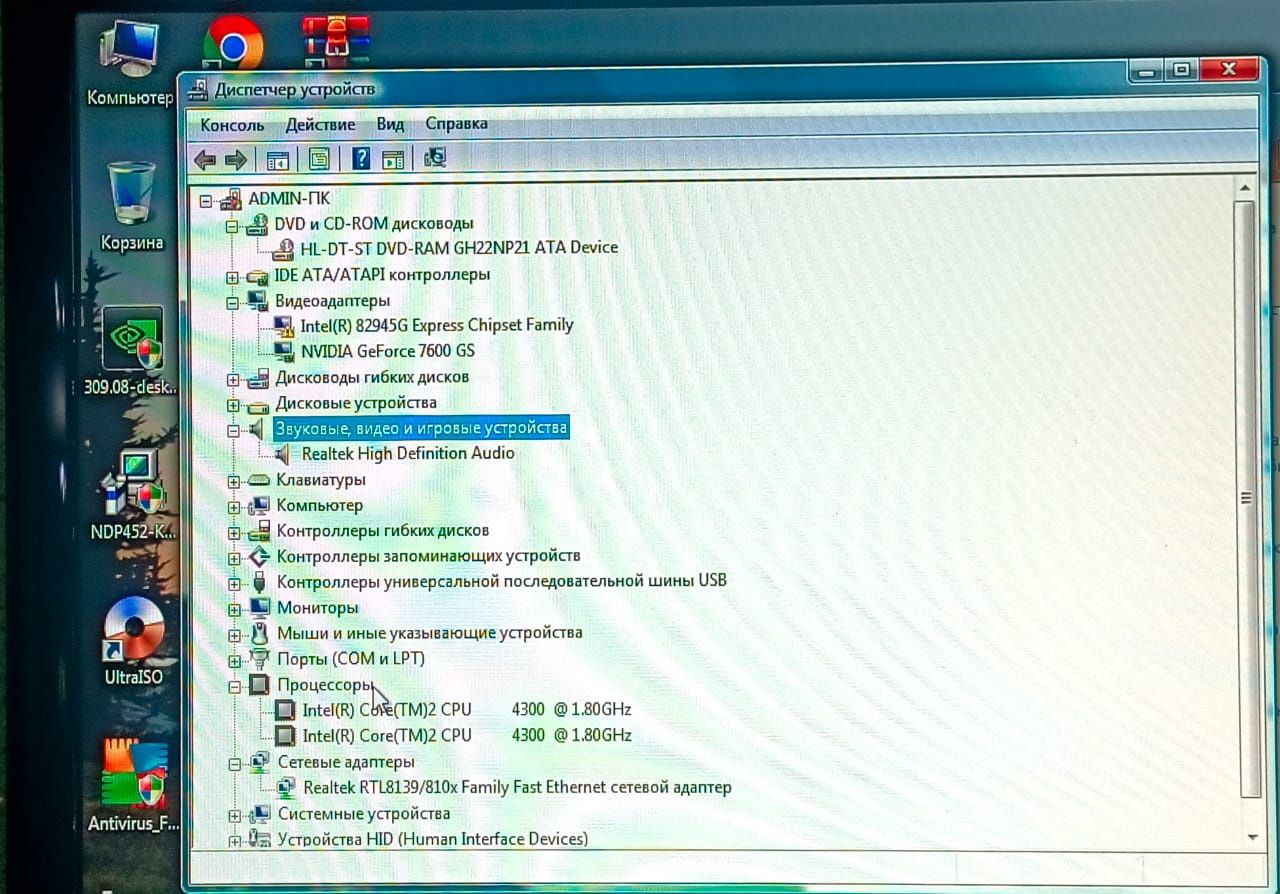Click the show console tree toolbar icon

click(x=277, y=159)
